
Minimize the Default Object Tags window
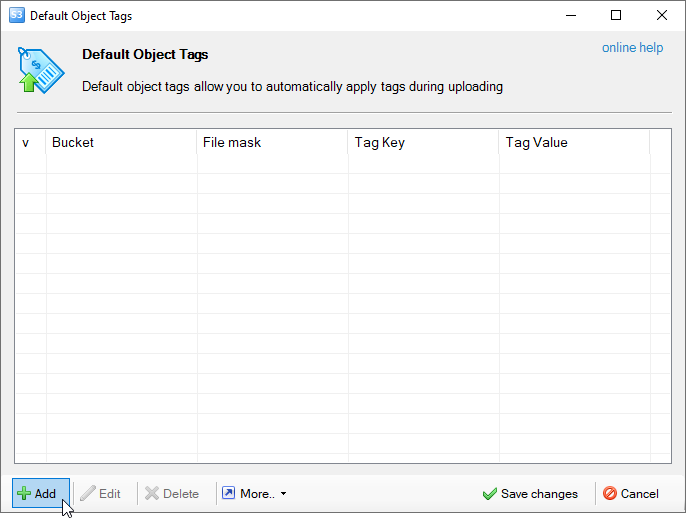pyautogui.click(x=571, y=15)
